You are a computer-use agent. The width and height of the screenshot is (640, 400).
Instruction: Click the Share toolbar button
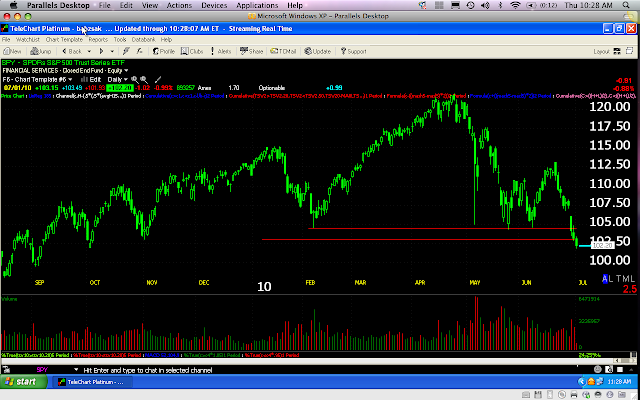(x=251, y=51)
